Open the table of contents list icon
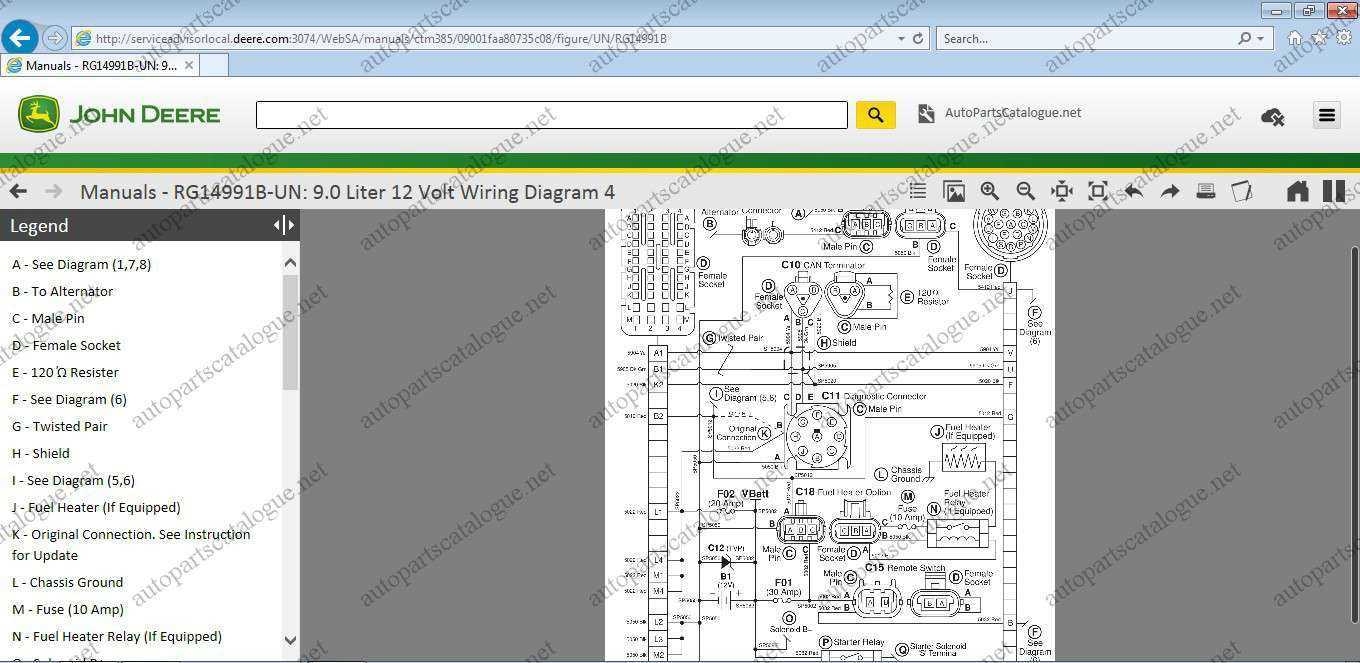This screenshot has width=1360, height=663. point(917,191)
